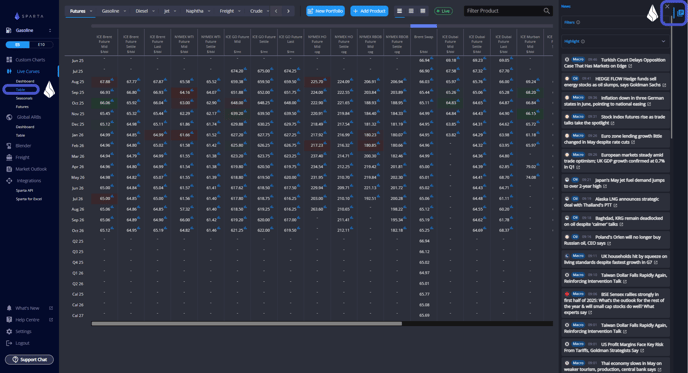Open the Alaska LNG strategic deal headline
The image size is (688, 373).
point(615,202)
